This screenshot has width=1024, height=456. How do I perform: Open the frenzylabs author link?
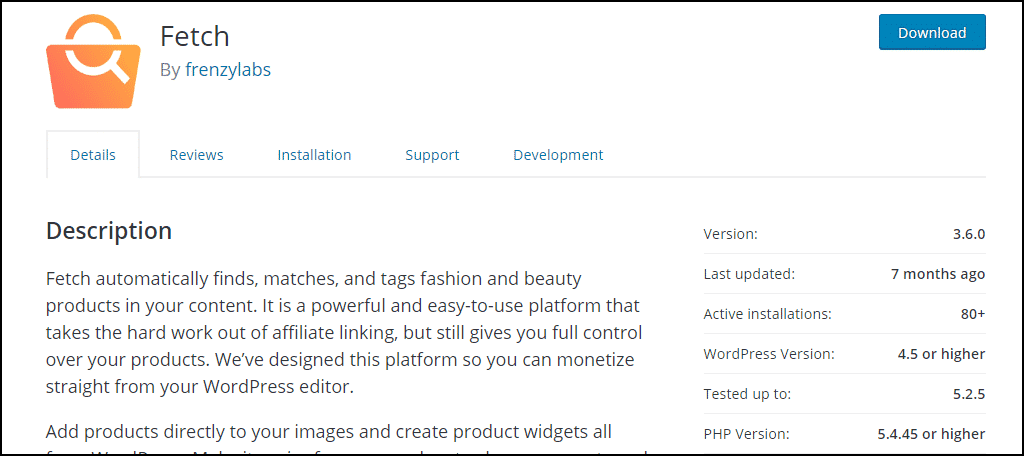click(x=228, y=70)
